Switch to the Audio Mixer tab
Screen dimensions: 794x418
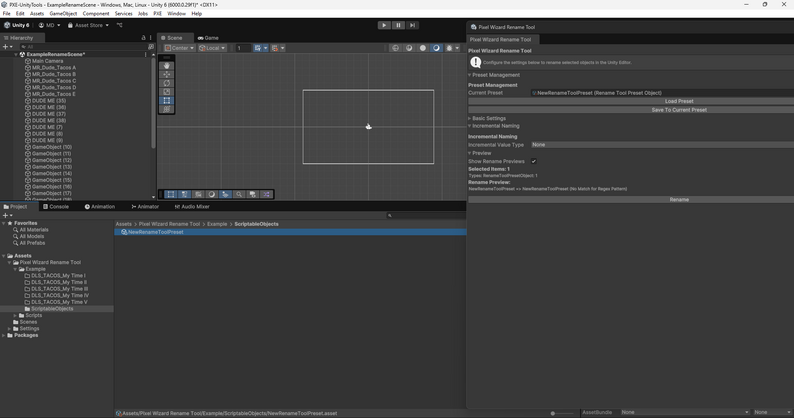192,207
